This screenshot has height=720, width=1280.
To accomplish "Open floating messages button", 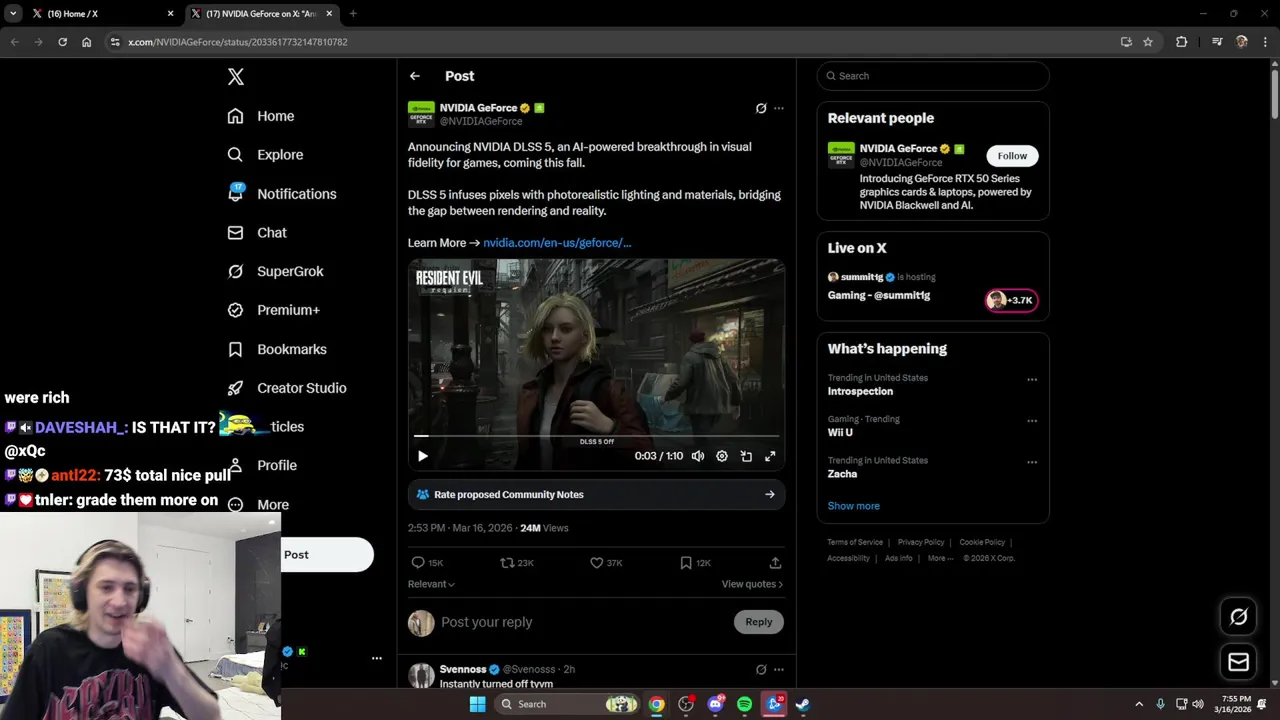I will (x=1238, y=662).
